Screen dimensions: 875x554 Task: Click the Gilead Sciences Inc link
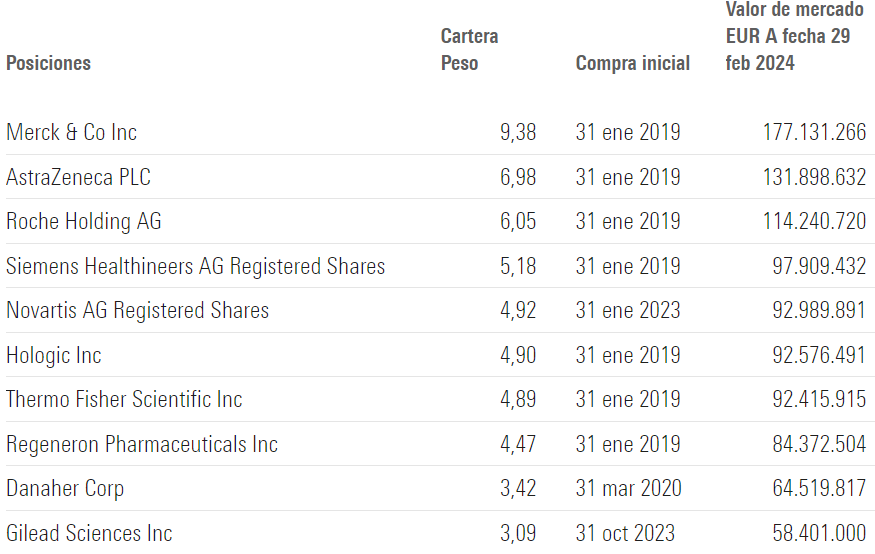coord(89,533)
